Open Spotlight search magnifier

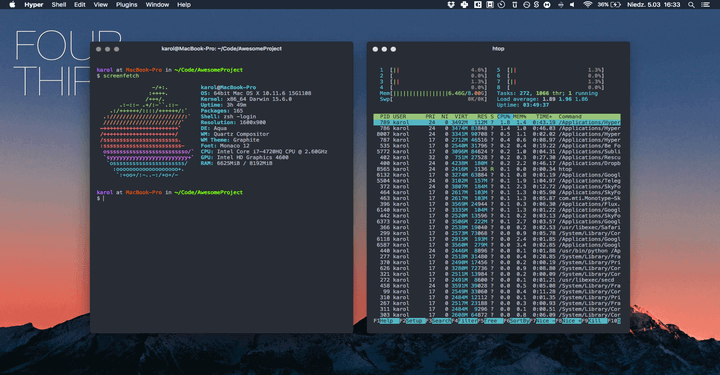coord(691,5)
